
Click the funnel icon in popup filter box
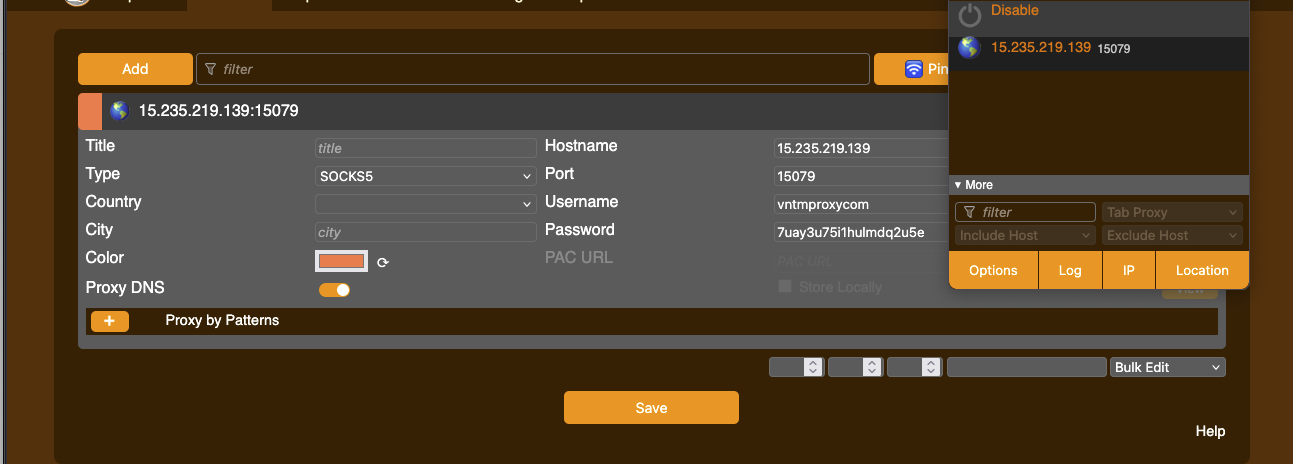click(969, 212)
